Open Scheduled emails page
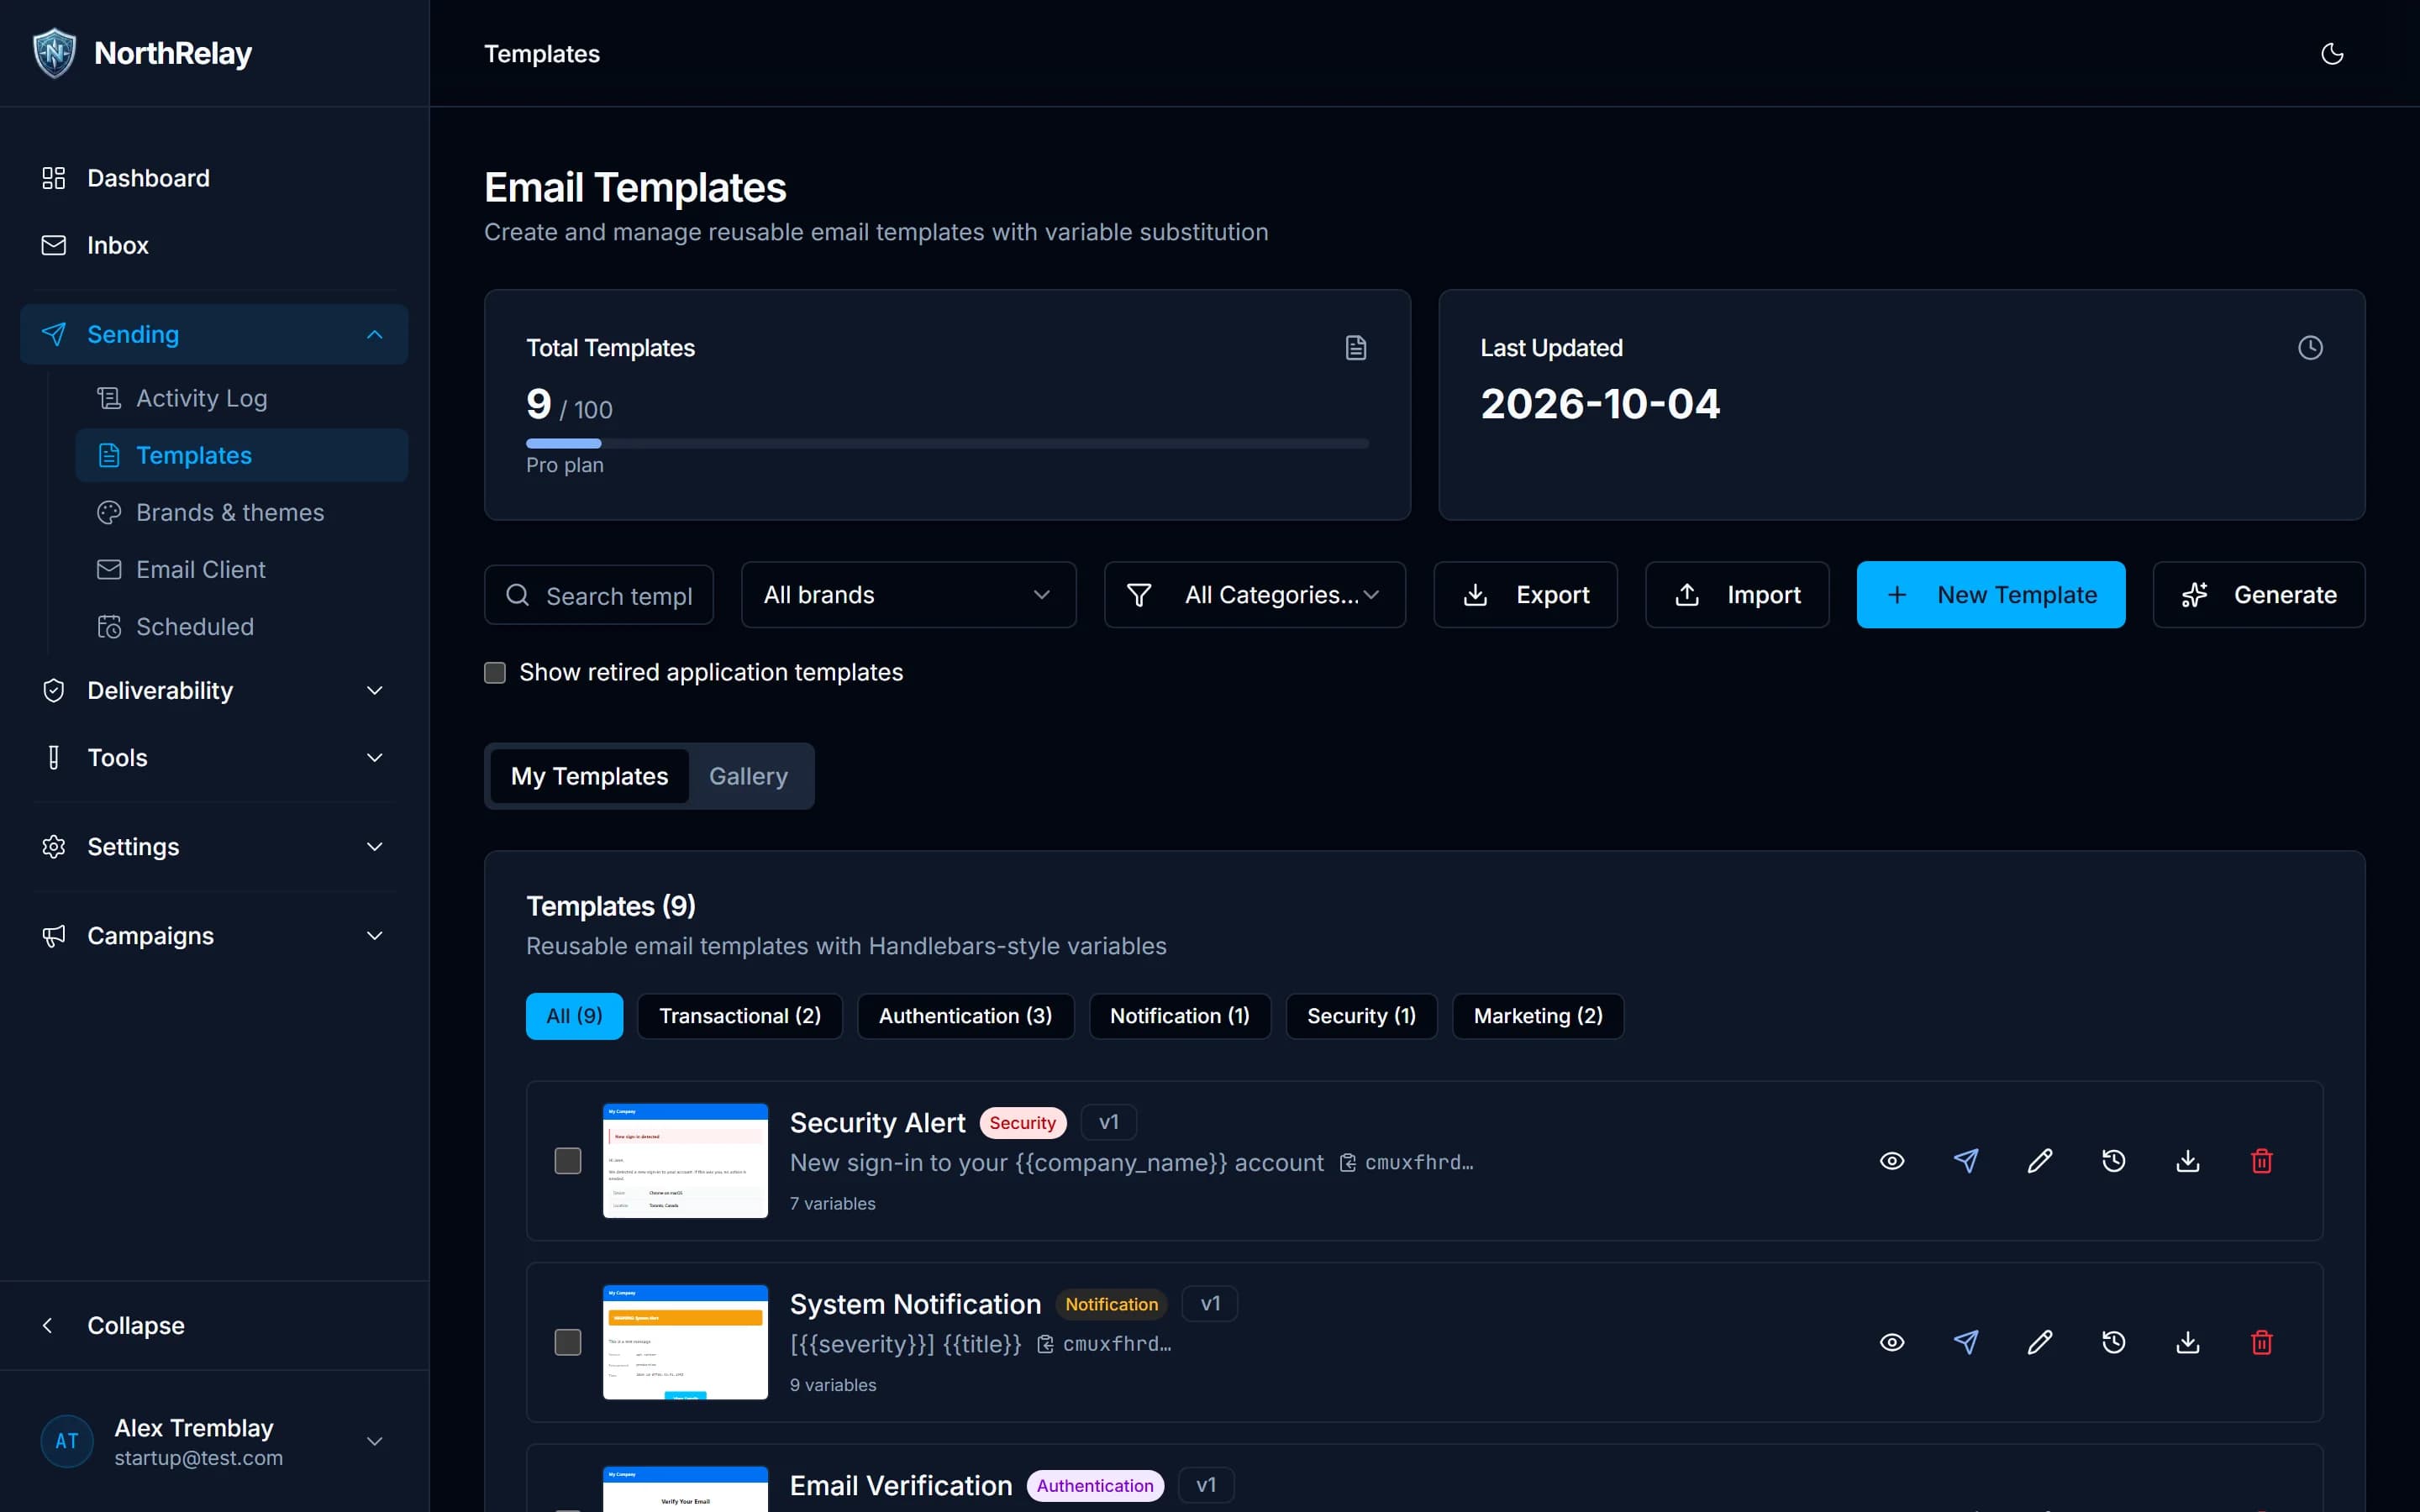 pos(241,626)
